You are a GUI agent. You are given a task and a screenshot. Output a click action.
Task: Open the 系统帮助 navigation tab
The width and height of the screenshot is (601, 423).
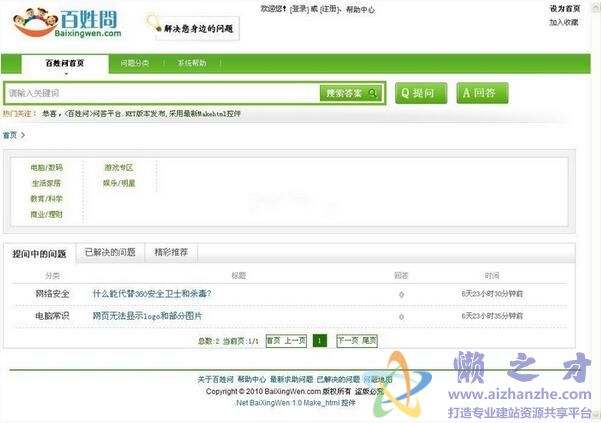(192, 63)
